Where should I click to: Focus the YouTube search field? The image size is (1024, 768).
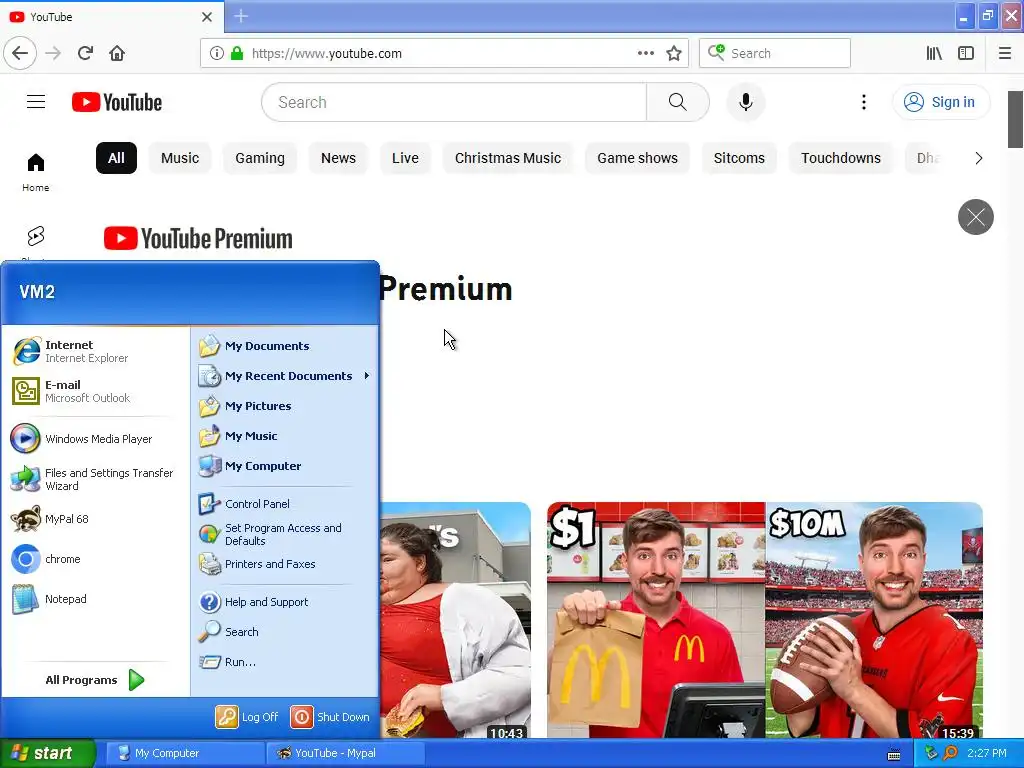454,102
